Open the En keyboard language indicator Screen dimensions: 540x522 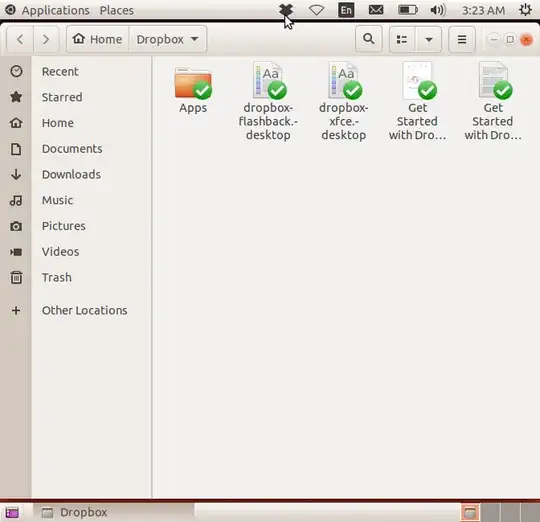pyautogui.click(x=346, y=10)
